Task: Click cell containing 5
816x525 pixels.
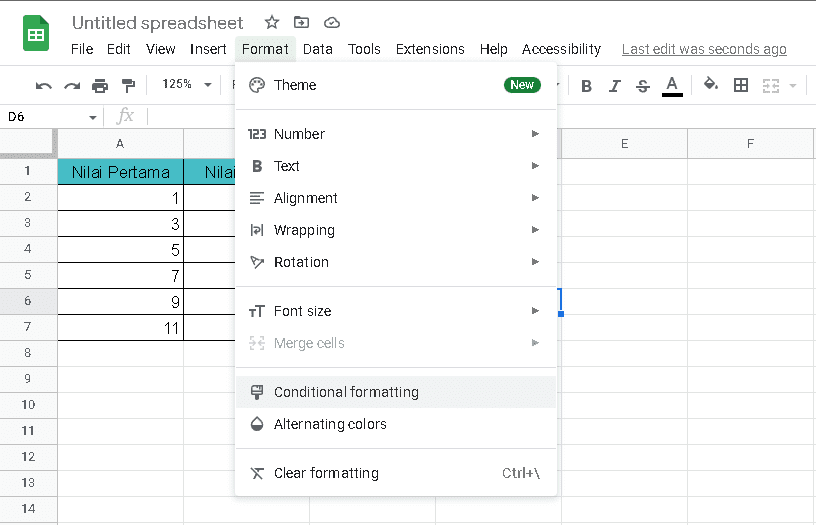Action: (x=120, y=249)
